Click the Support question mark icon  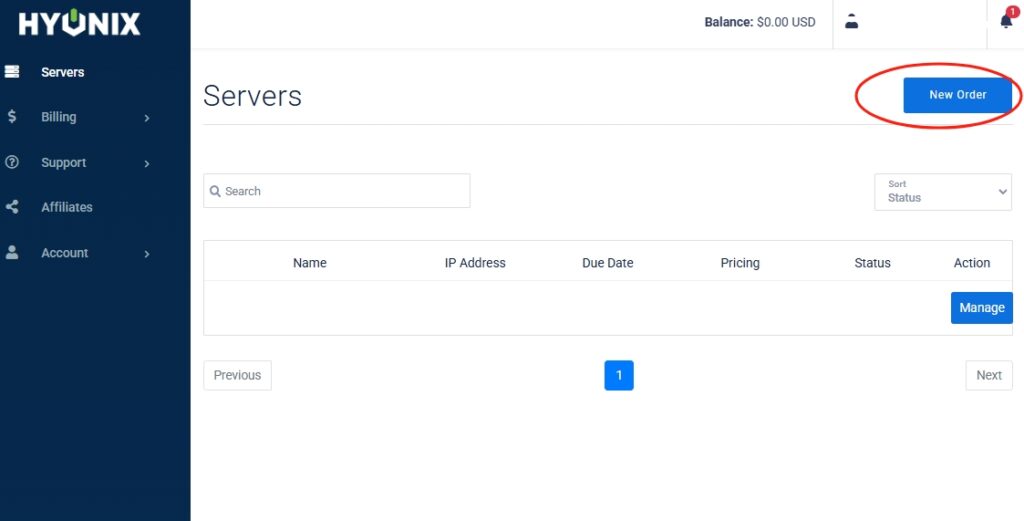tap(12, 162)
